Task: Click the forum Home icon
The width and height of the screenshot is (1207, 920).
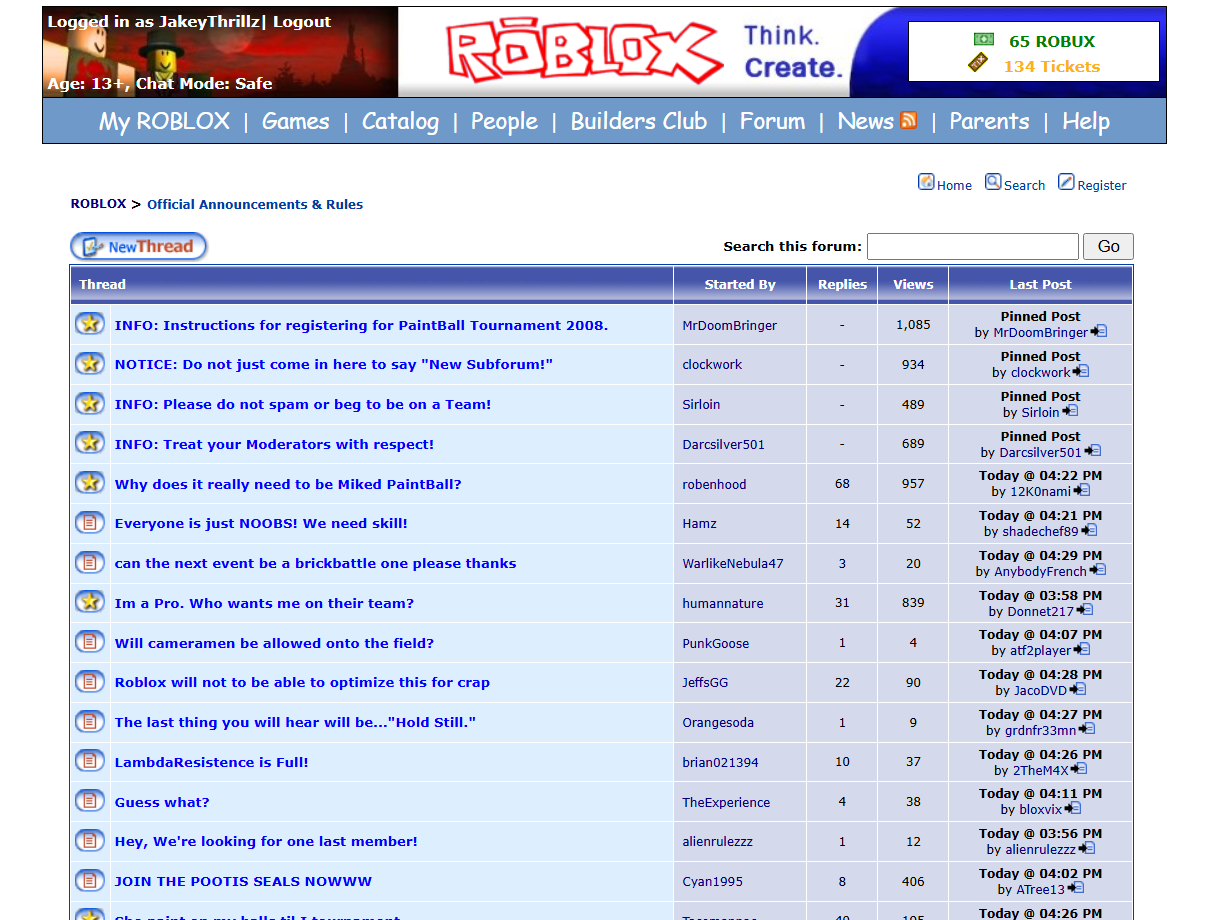Action: (x=926, y=182)
